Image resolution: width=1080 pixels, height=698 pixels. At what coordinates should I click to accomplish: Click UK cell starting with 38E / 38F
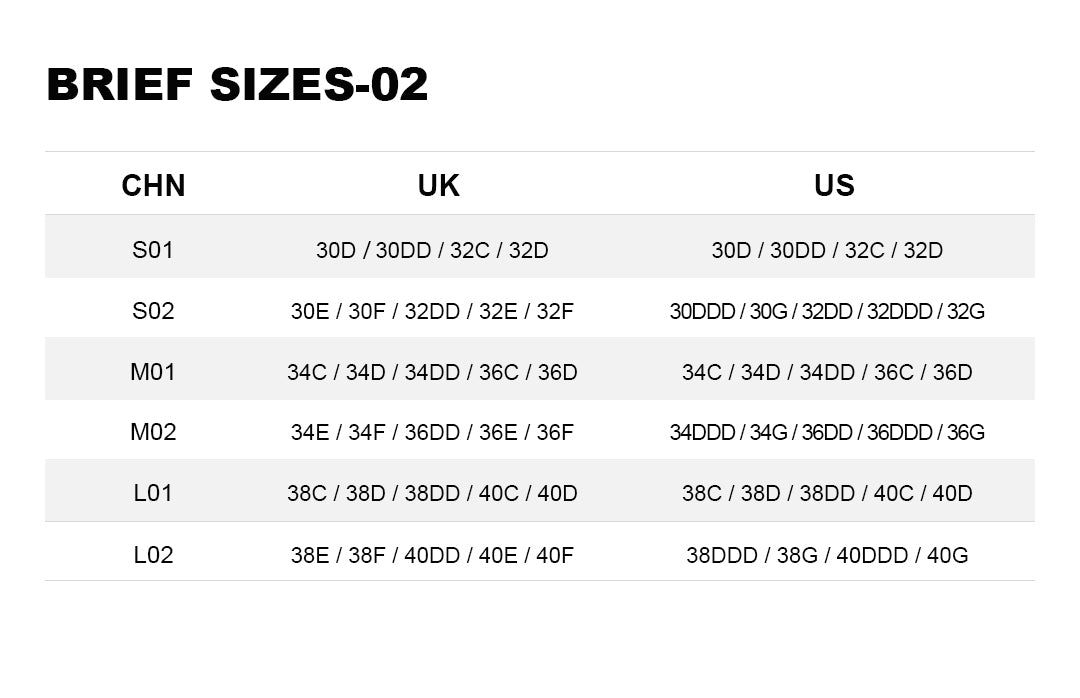coord(432,555)
